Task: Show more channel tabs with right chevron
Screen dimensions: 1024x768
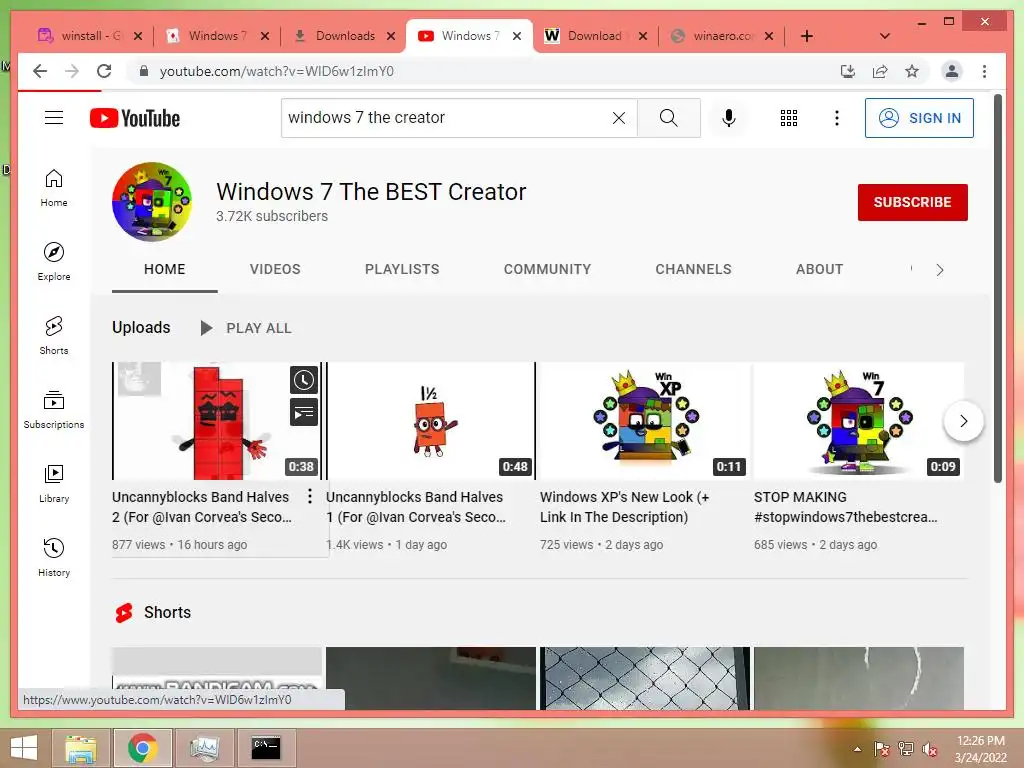Action: pos(939,270)
